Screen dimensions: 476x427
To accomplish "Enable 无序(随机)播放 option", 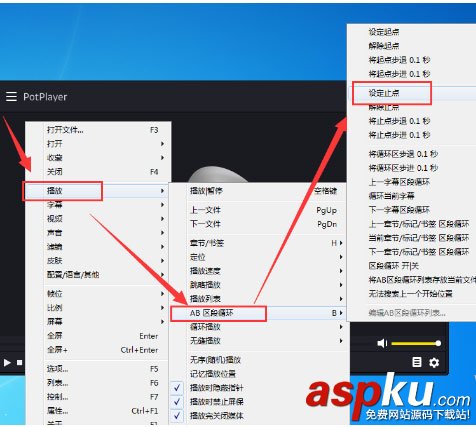I will [x=258, y=360].
